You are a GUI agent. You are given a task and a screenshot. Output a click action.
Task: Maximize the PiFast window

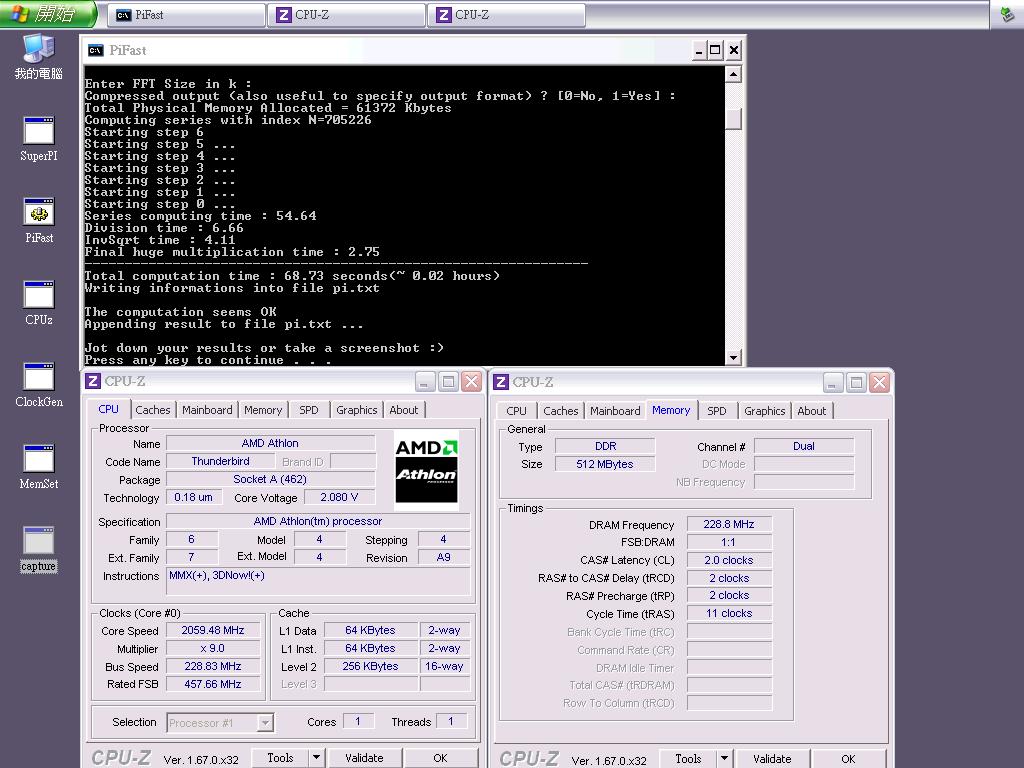tap(716, 50)
